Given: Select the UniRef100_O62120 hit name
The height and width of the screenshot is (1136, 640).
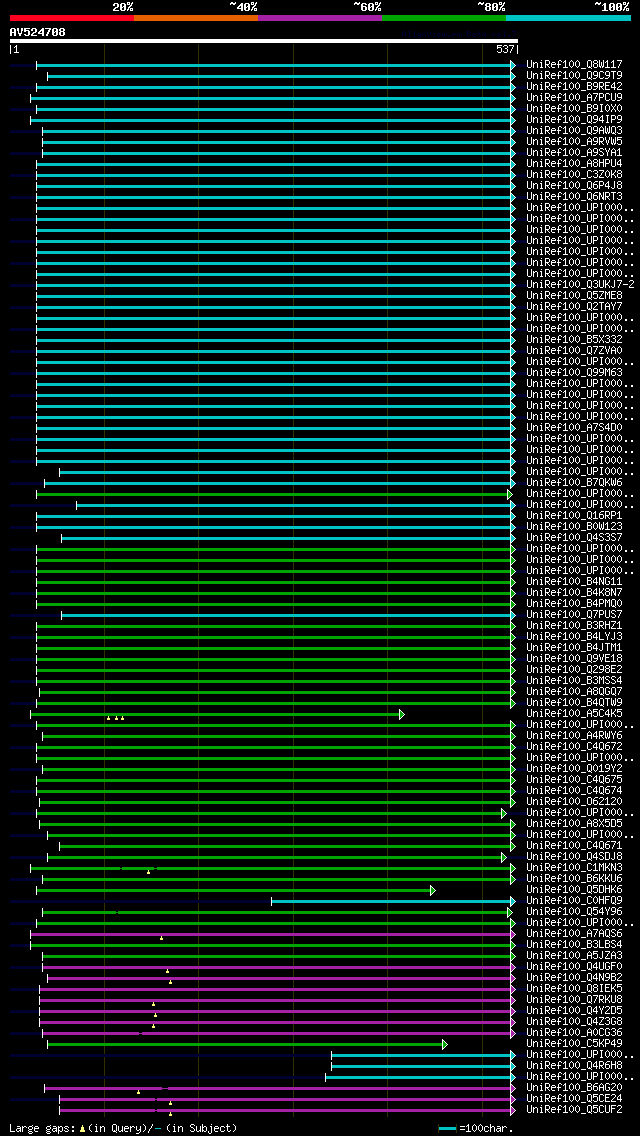Looking at the screenshot, I should (x=574, y=802).
